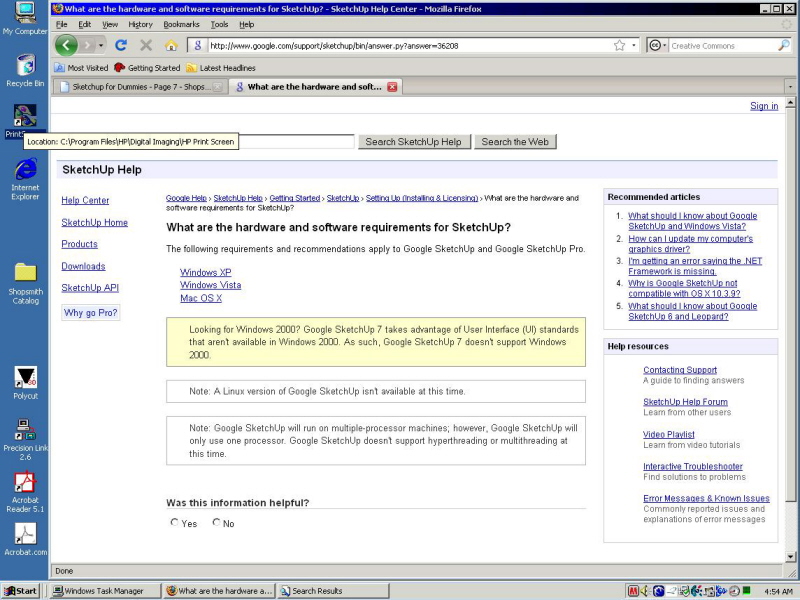The height and width of the screenshot is (600, 800).
Task: Click the Stop loading X icon
Action: [x=146, y=45]
